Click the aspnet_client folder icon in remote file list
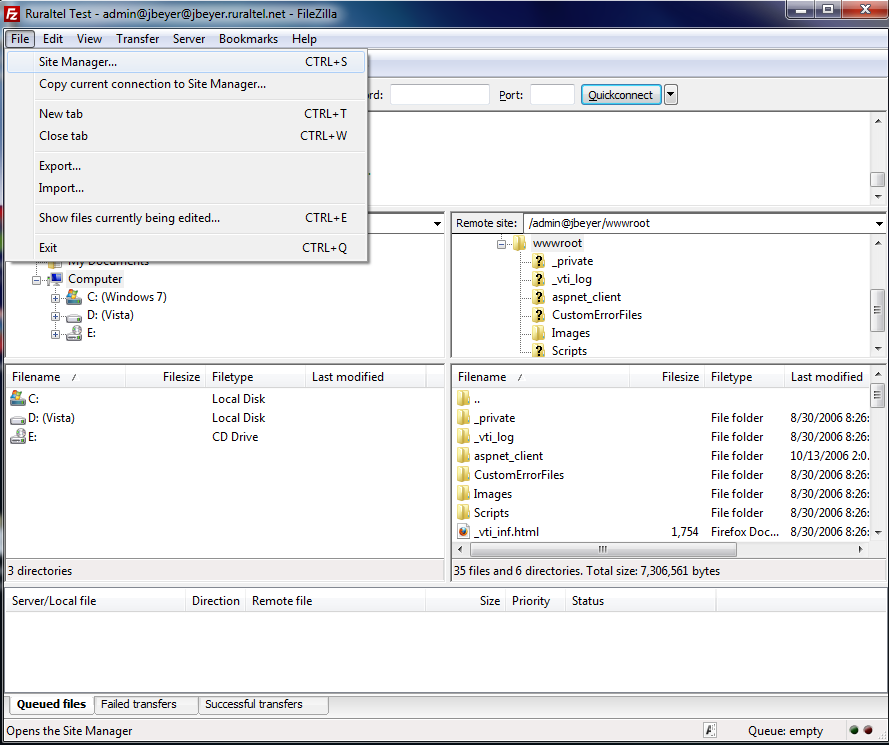 point(464,456)
